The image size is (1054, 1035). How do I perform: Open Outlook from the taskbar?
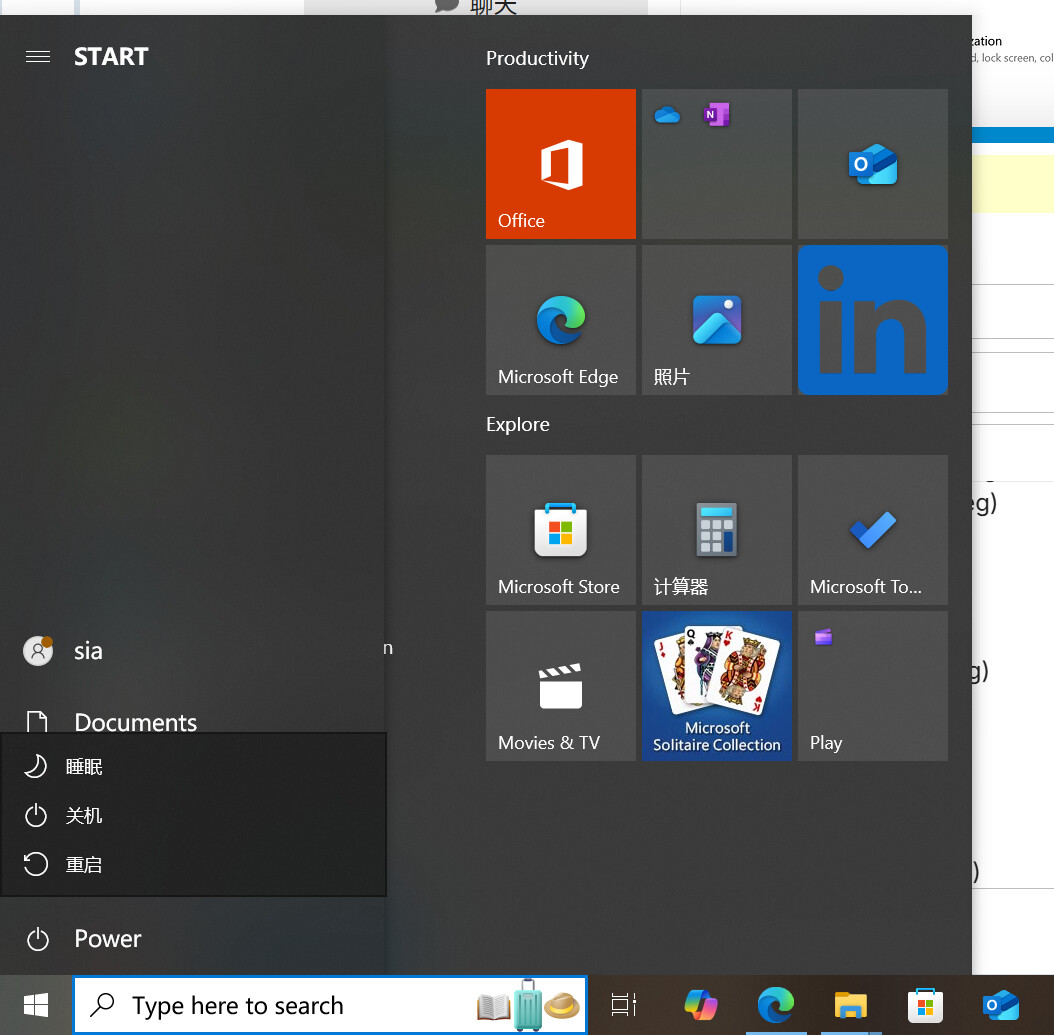[1001, 1005]
